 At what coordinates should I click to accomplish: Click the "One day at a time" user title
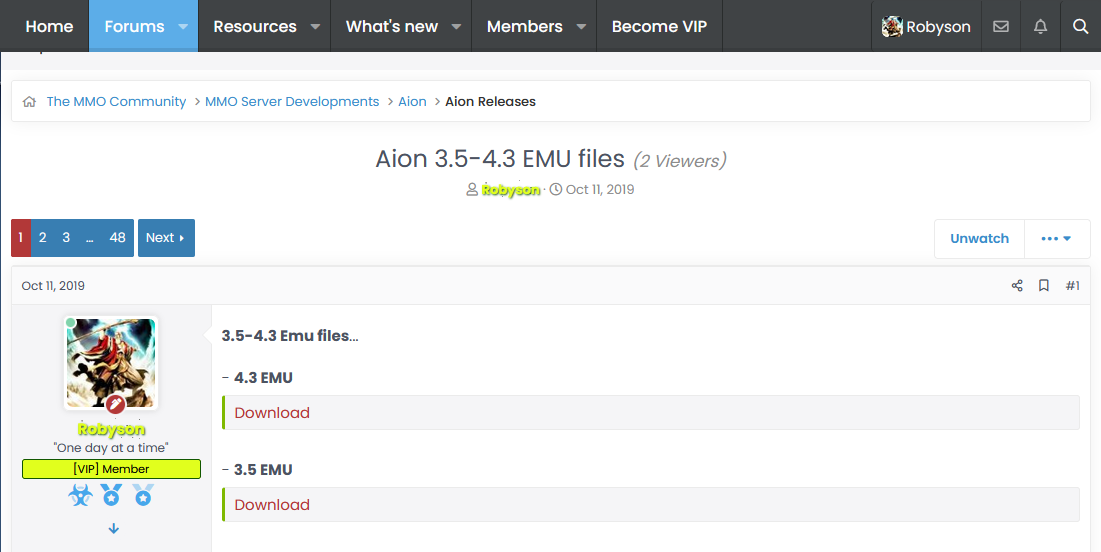(x=111, y=448)
